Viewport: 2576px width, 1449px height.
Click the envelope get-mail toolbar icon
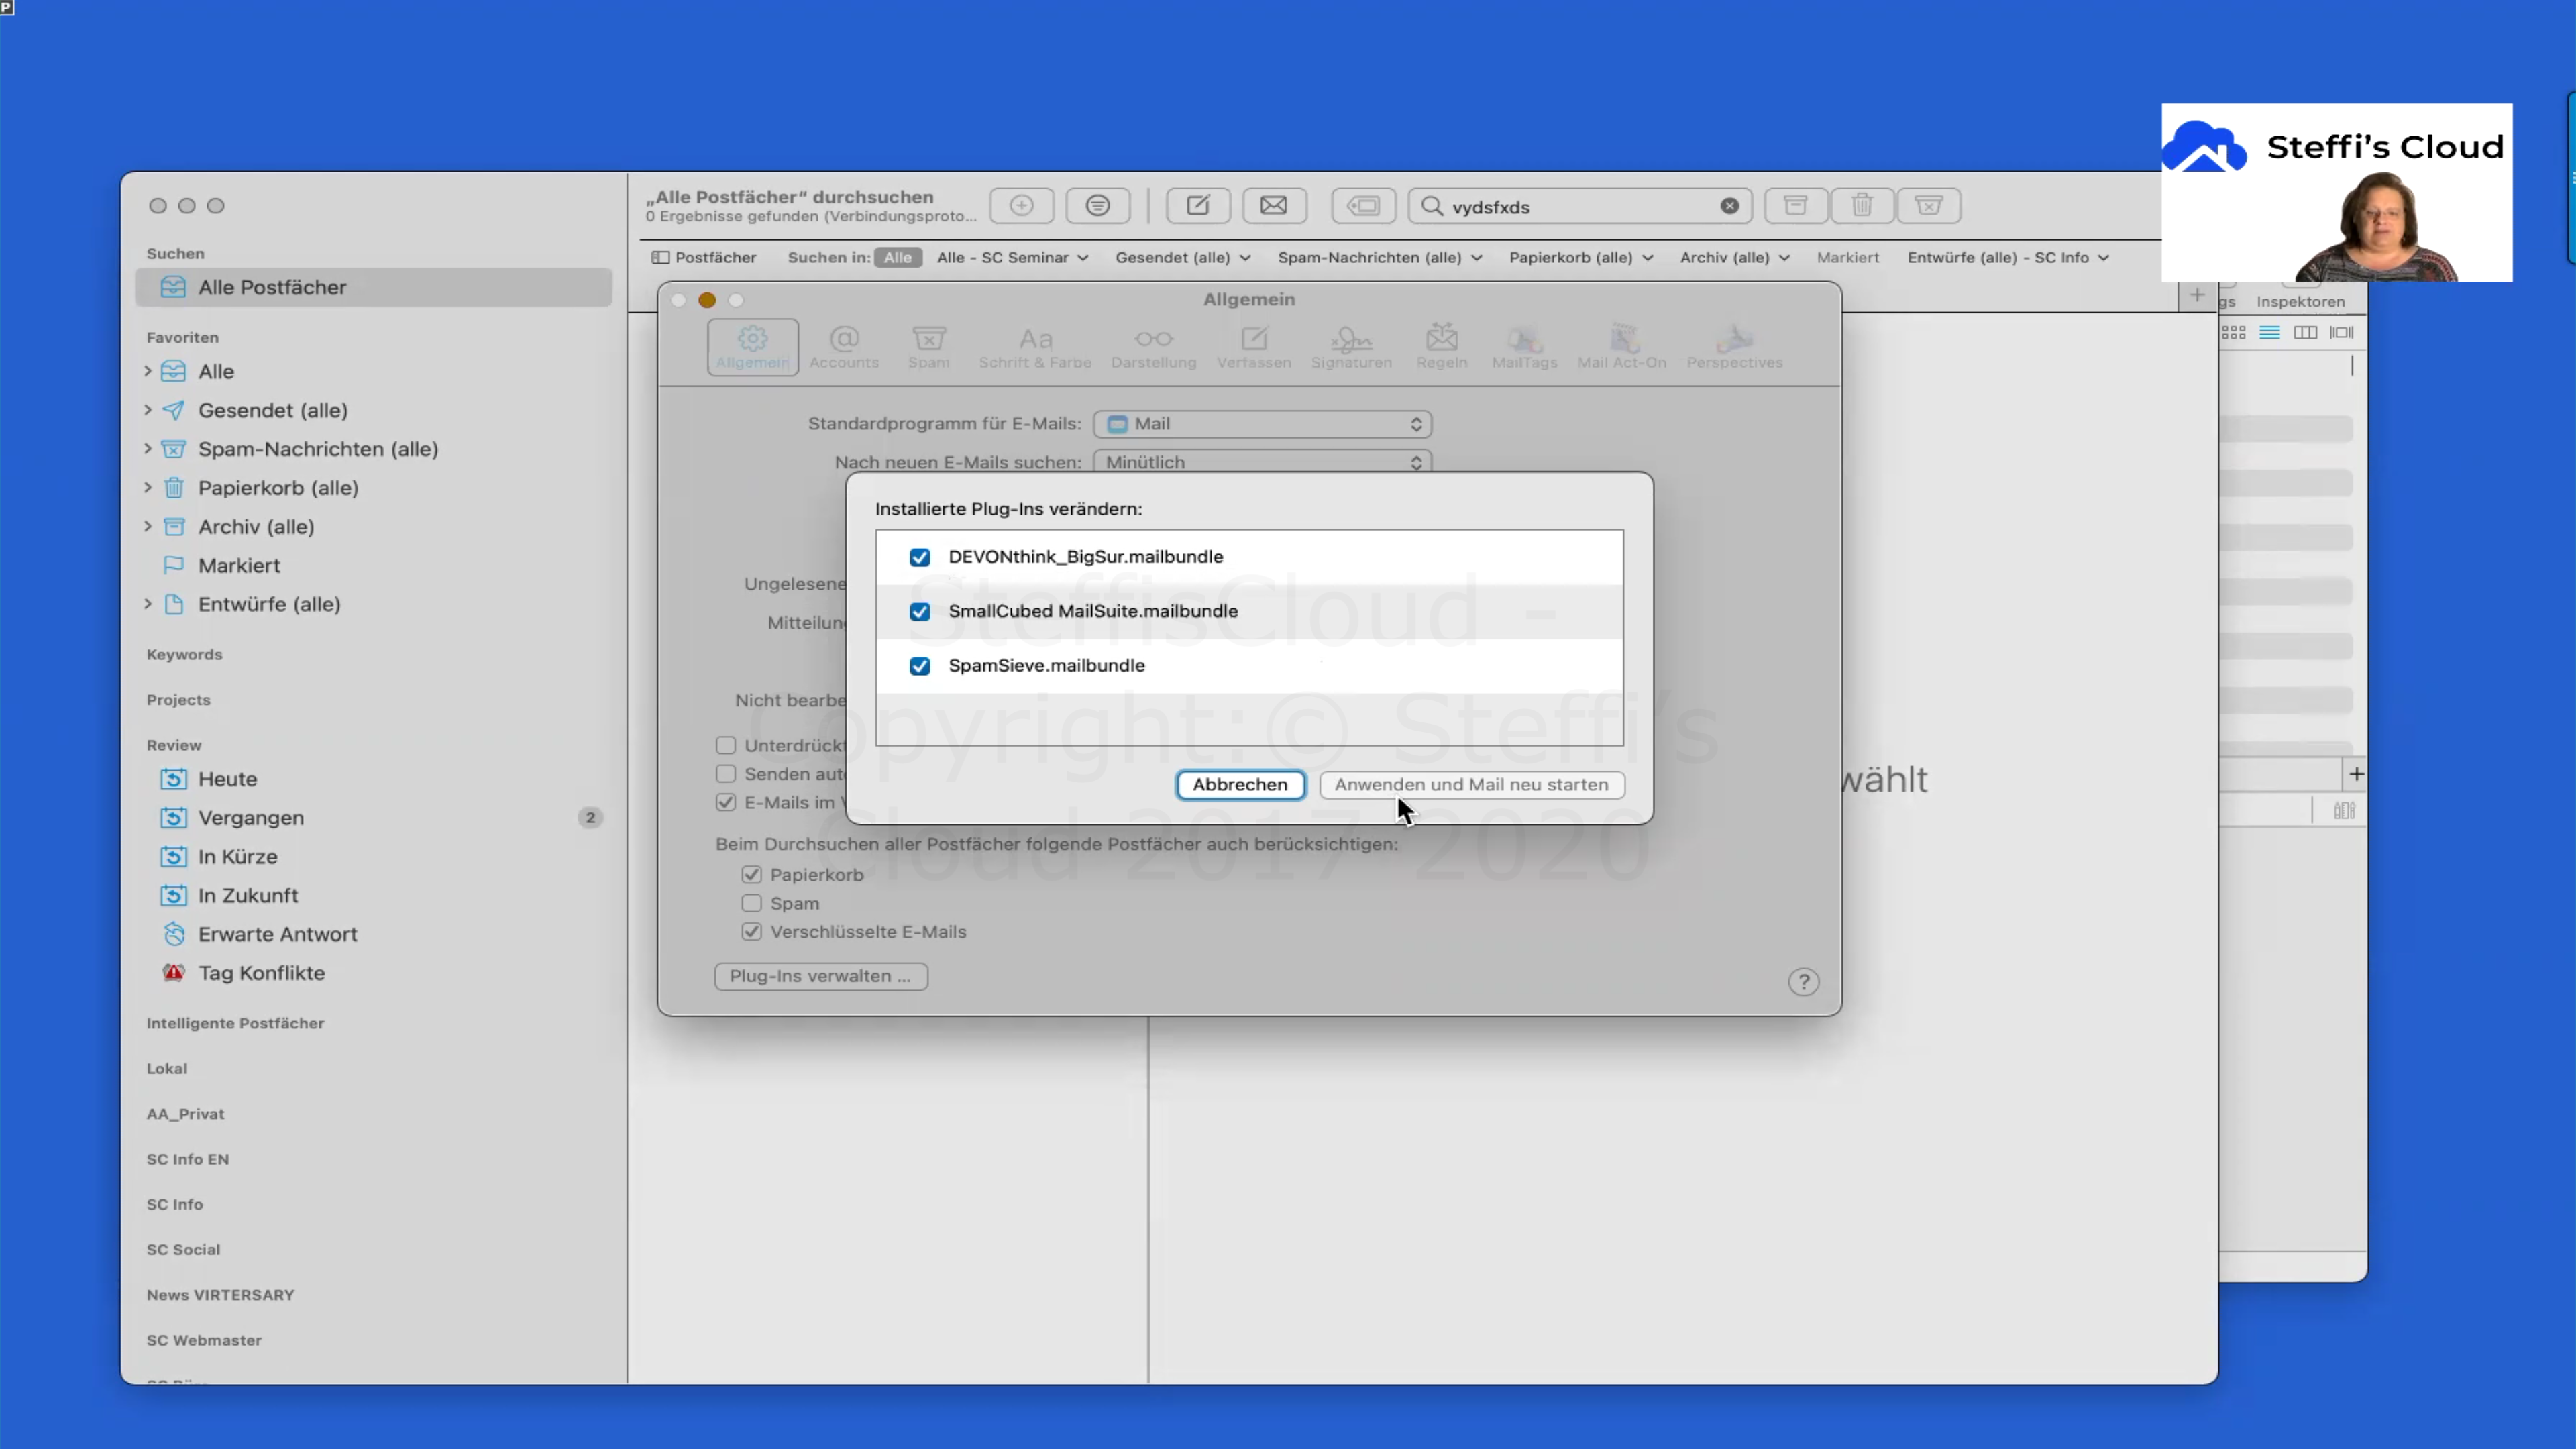point(1273,206)
